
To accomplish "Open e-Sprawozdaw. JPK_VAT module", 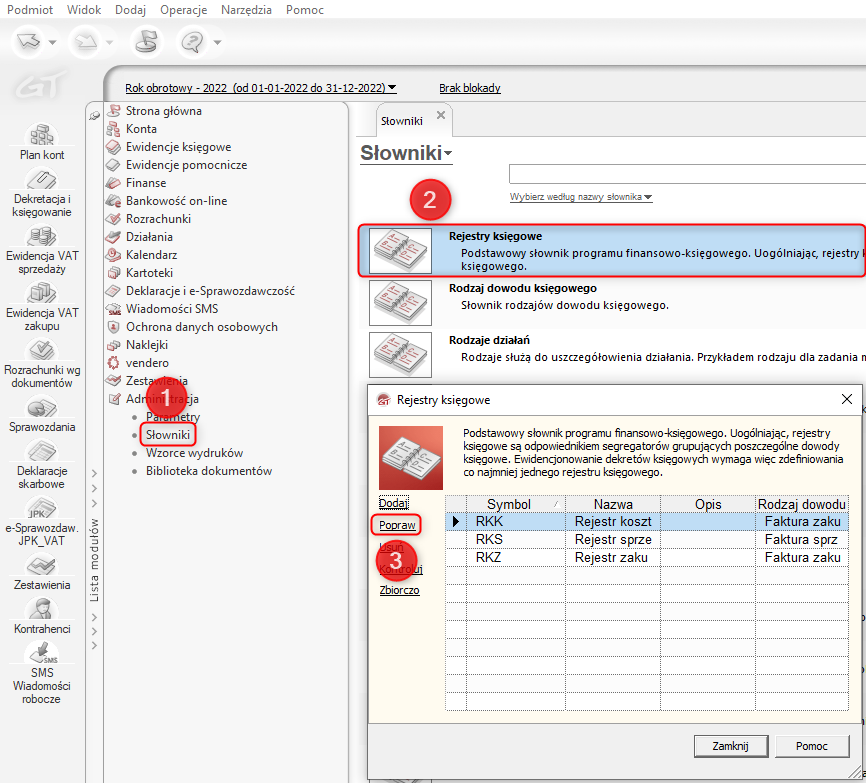I will [x=42, y=522].
